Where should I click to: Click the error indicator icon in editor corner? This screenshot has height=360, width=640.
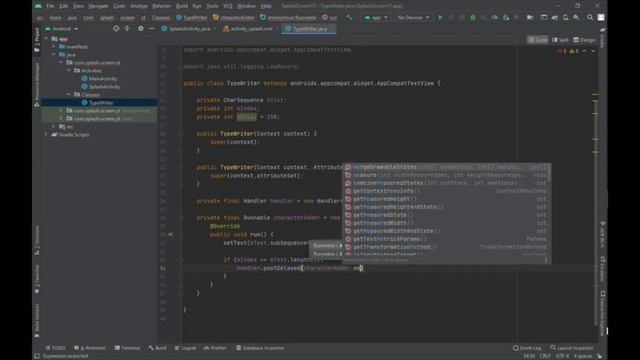tap(561, 51)
